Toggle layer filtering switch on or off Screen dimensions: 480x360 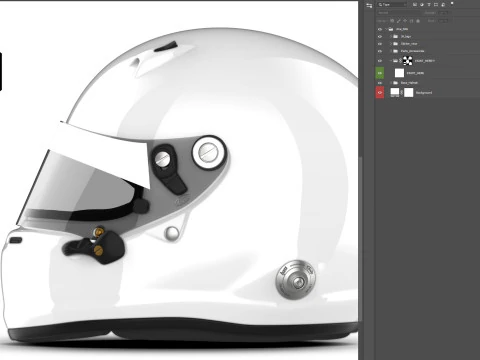[x=452, y=3]
